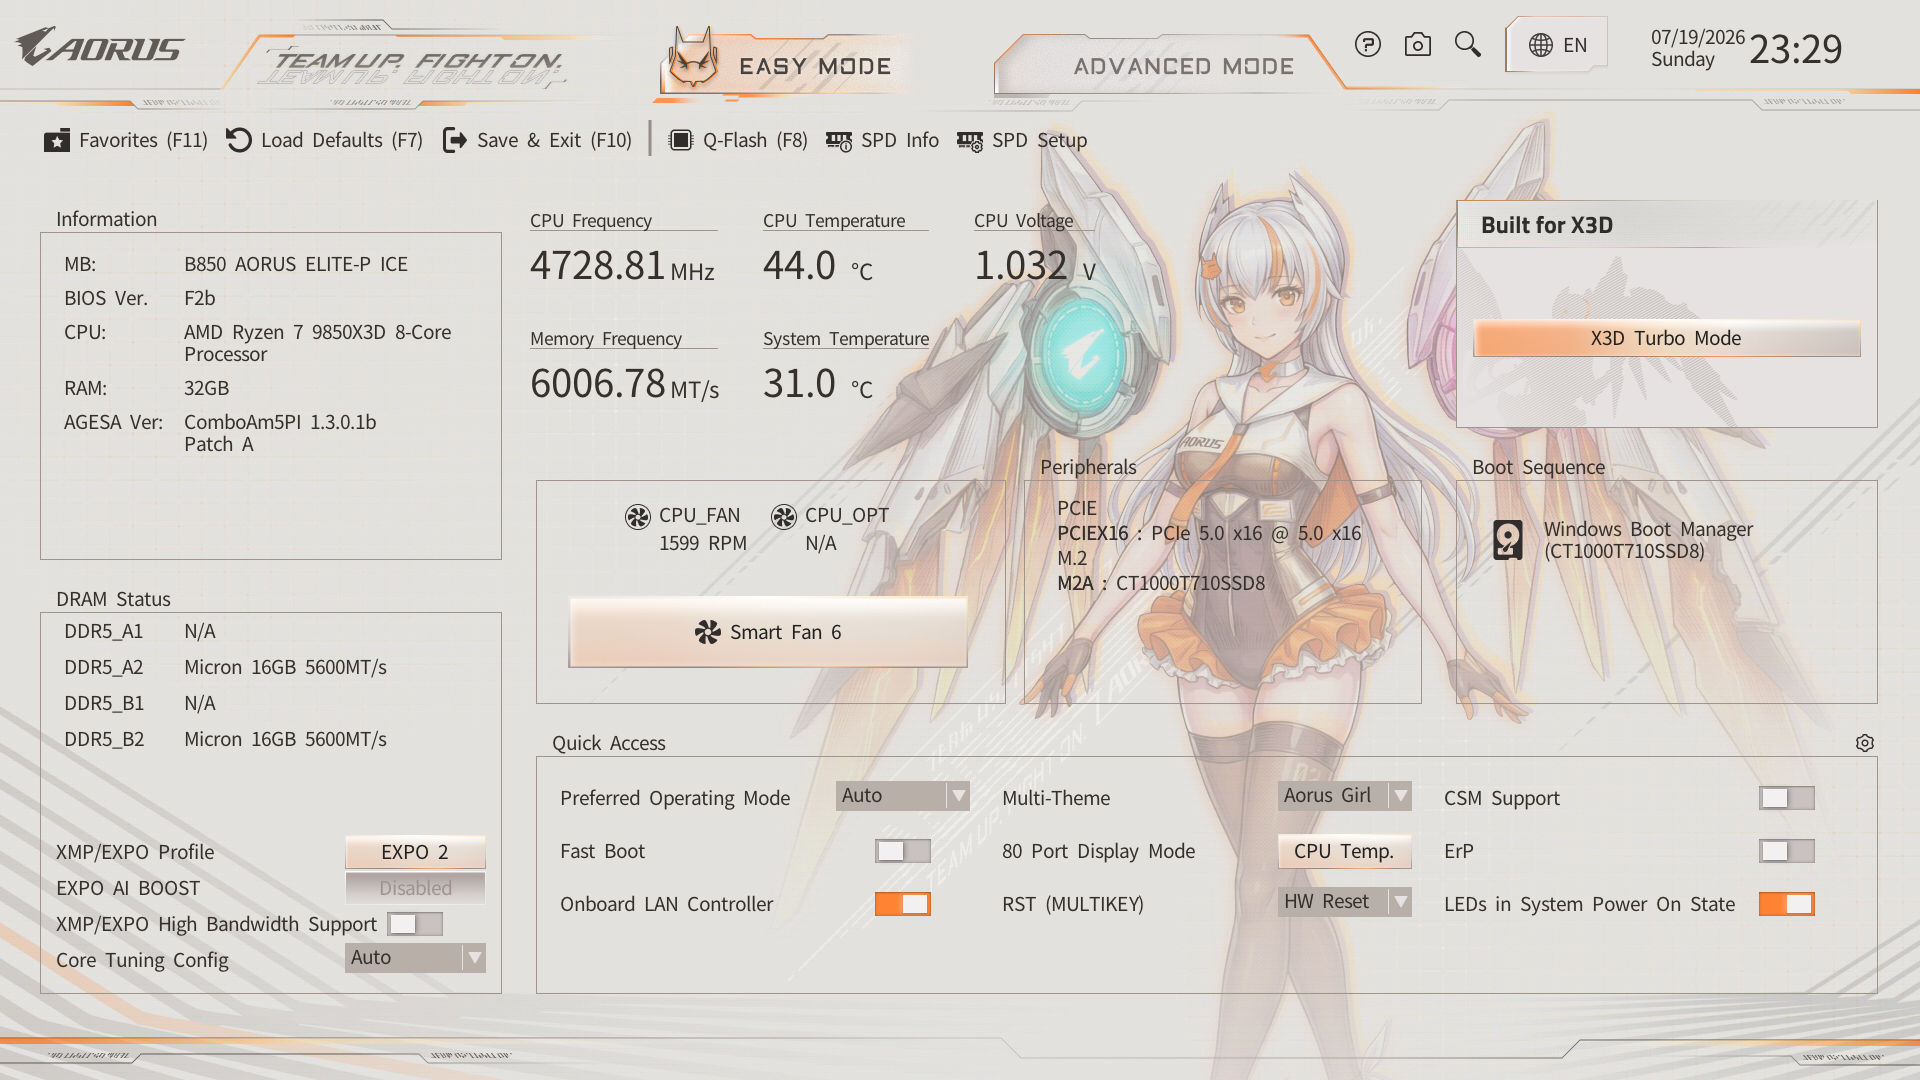Open SPD Info
Viewport: 1920px width, 1080px height.
coord(883,140)
